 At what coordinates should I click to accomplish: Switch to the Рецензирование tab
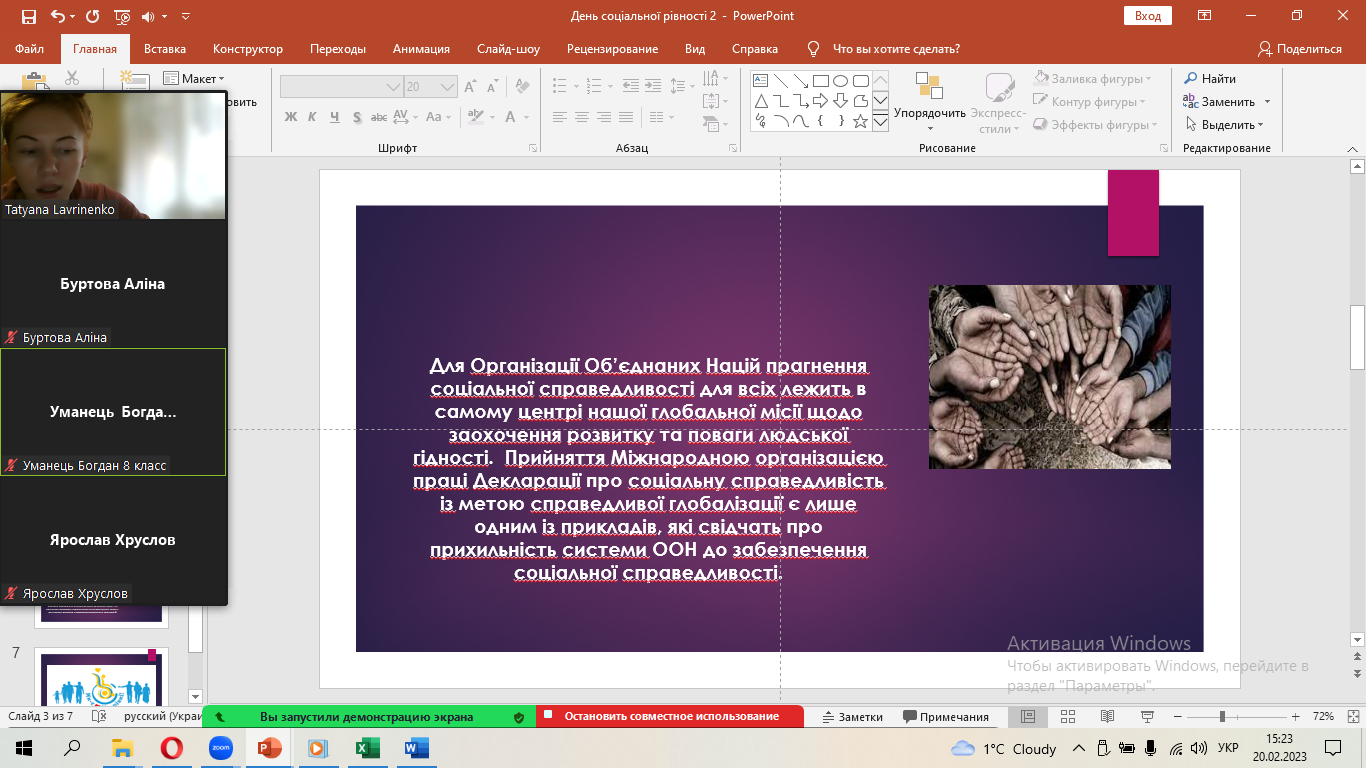pyautogui.click(x=612, y=49)
